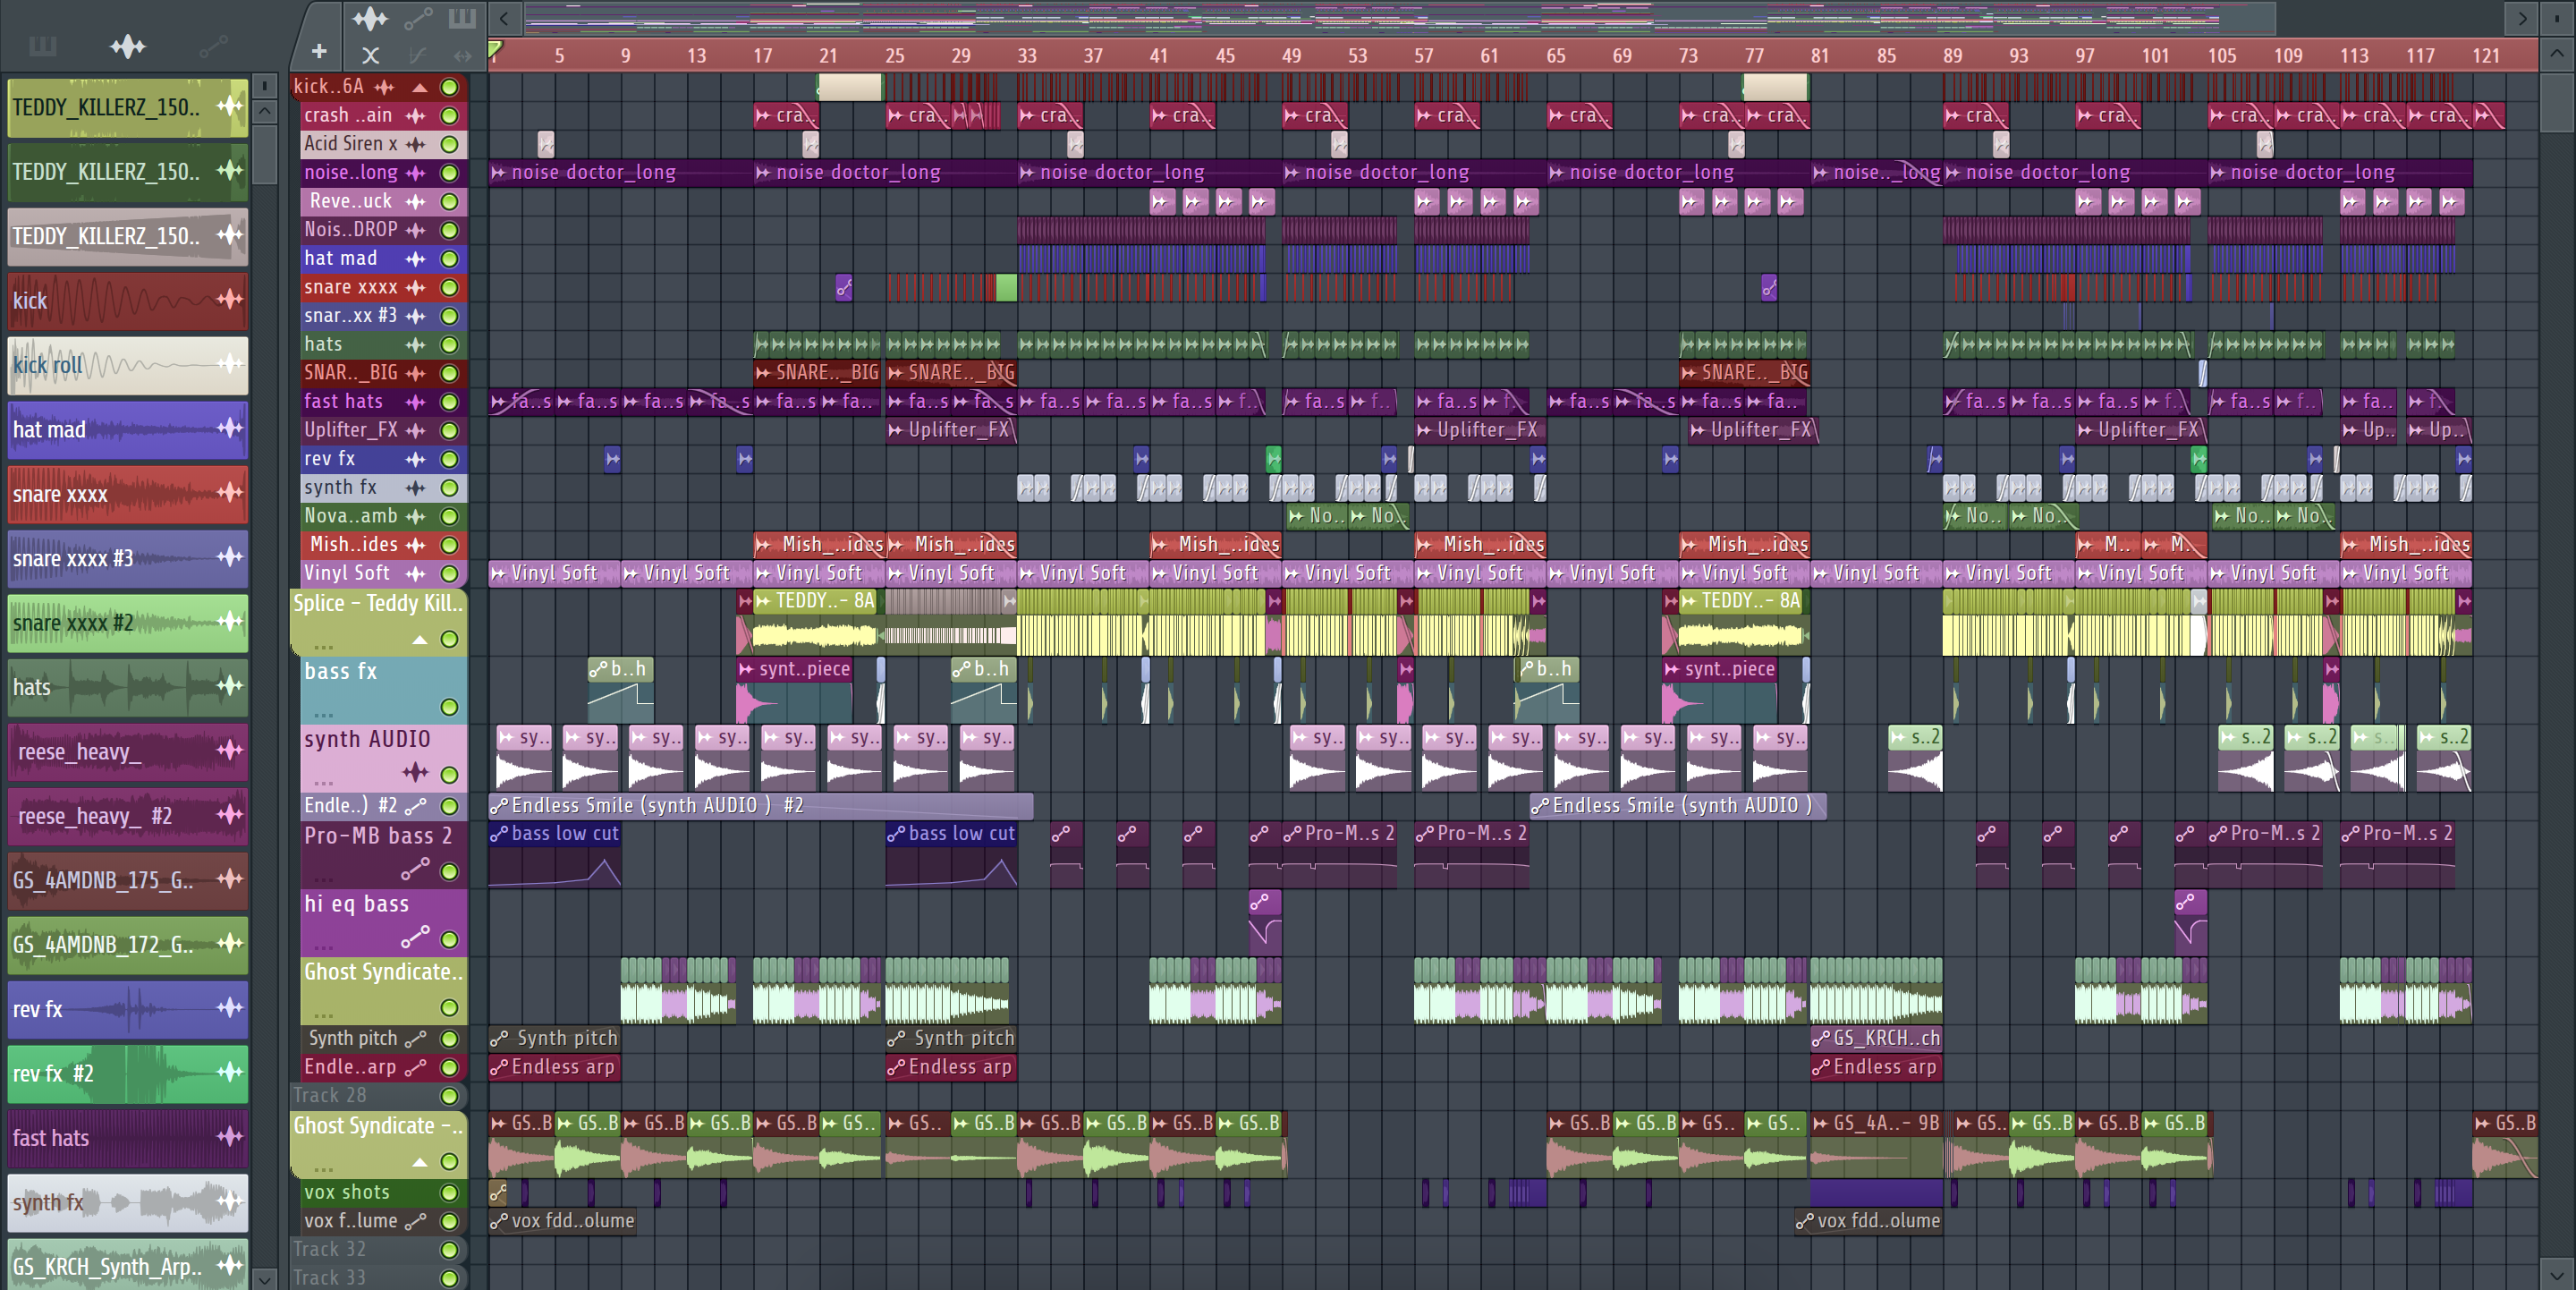Collapse the Splice - Teddy Kill.. group triangle
The height and width of the screenshot is (1290, 2576).
(420, 640)
